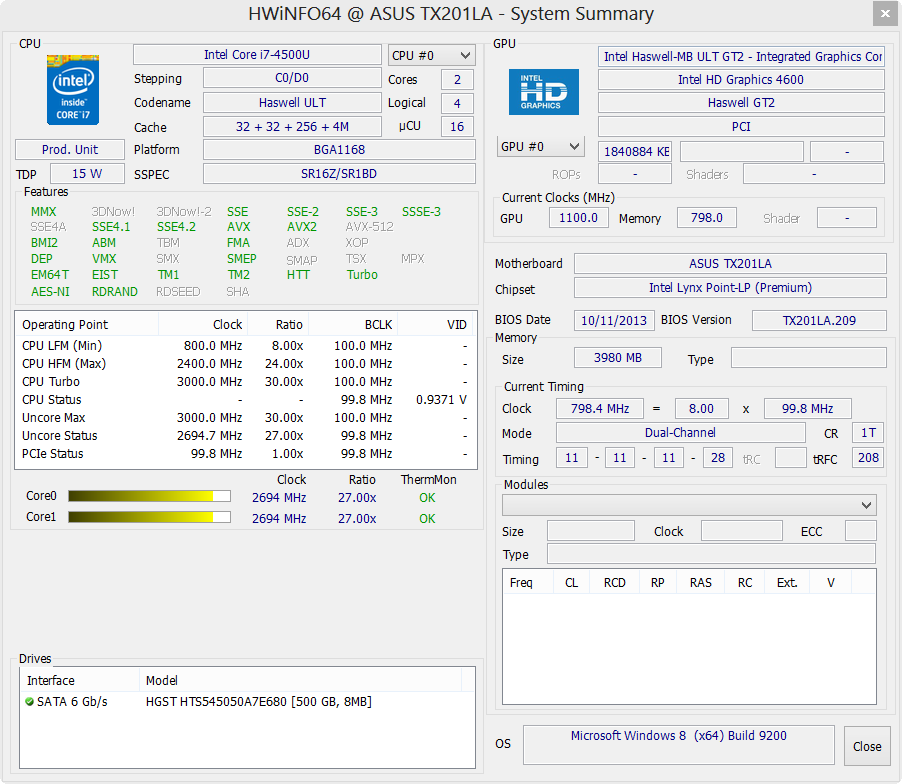This screenshot has height=784, width=902.
Task: Click the Platform value BGA1168
Action: click(x=339, y=150)
